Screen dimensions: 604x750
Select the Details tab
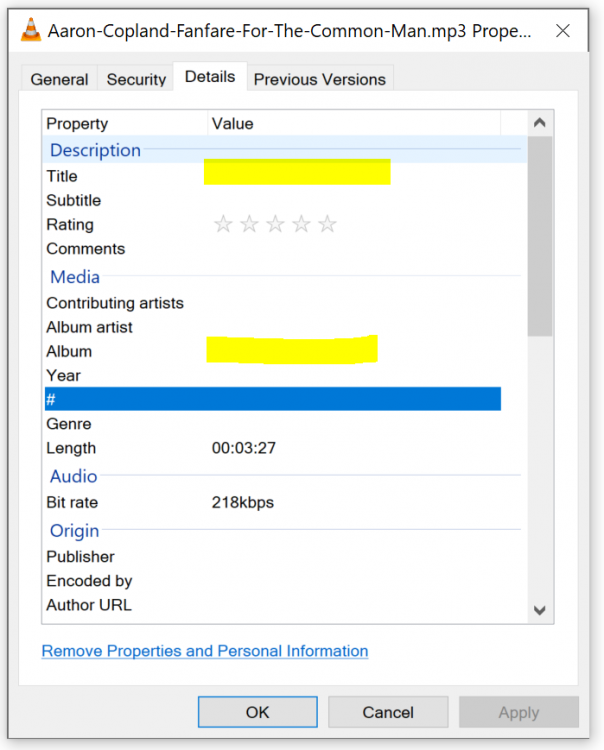click(x=210, y=77)
